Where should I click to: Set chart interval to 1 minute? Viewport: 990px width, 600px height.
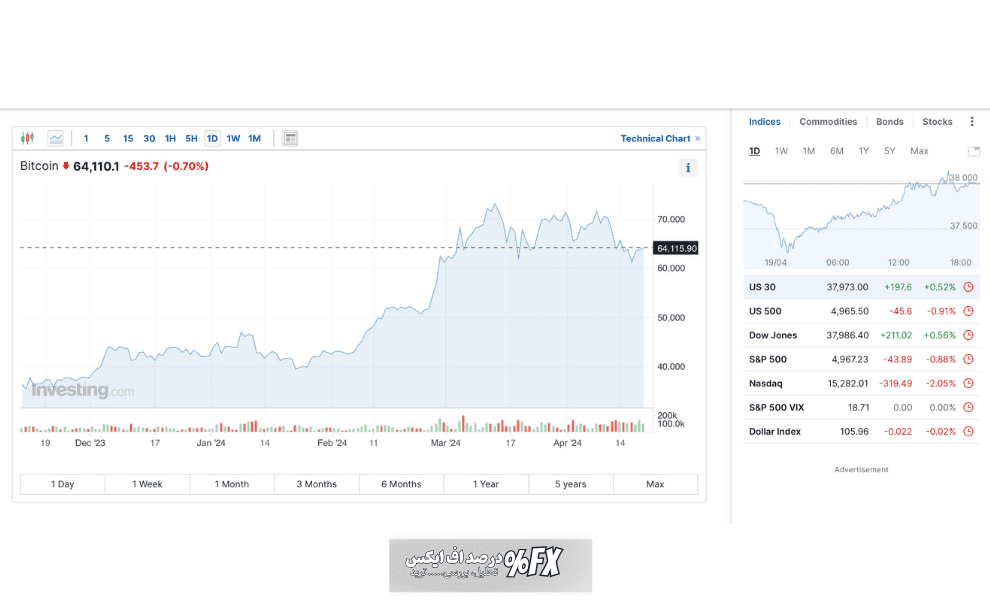click(x=86, y=138)
